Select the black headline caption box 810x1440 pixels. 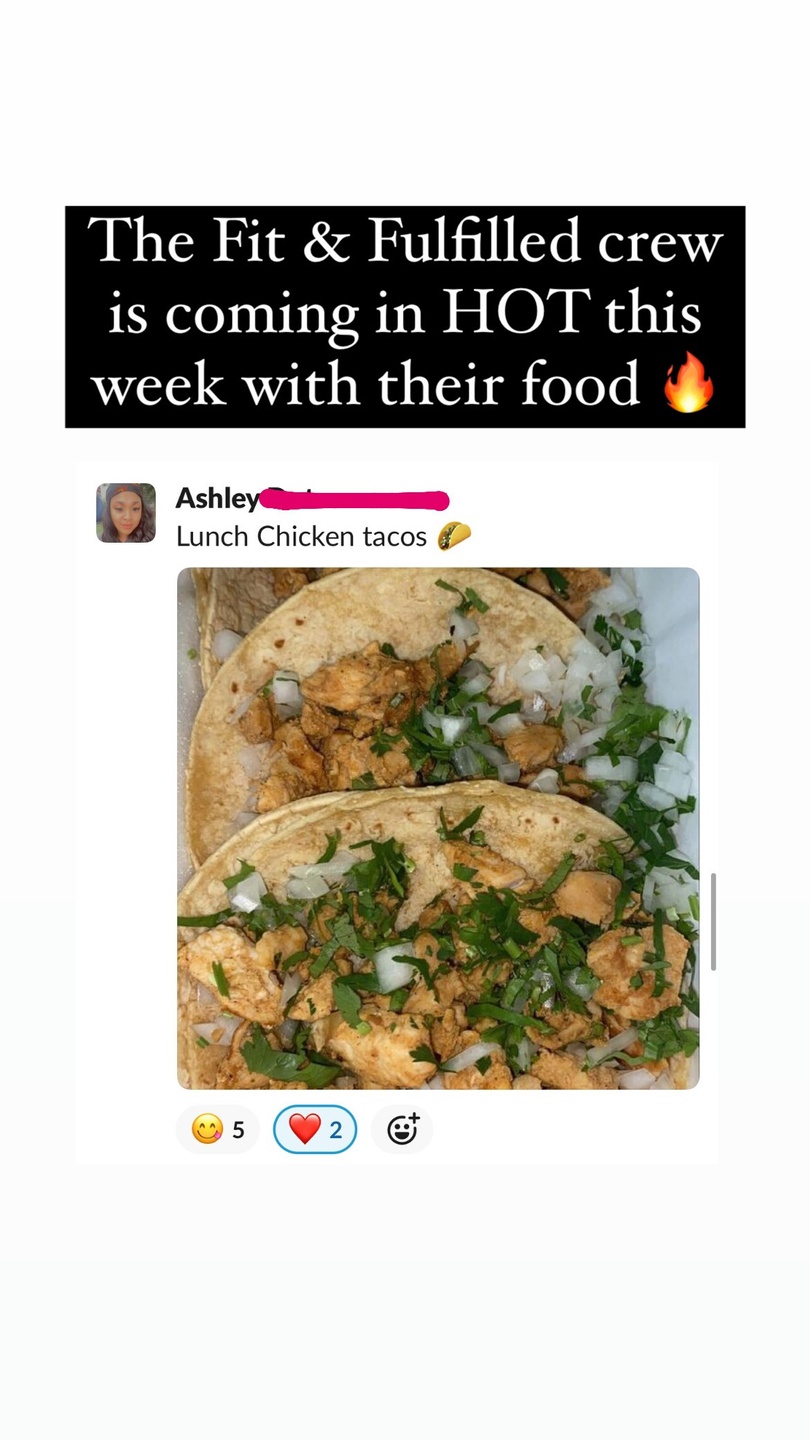[405, 317]
